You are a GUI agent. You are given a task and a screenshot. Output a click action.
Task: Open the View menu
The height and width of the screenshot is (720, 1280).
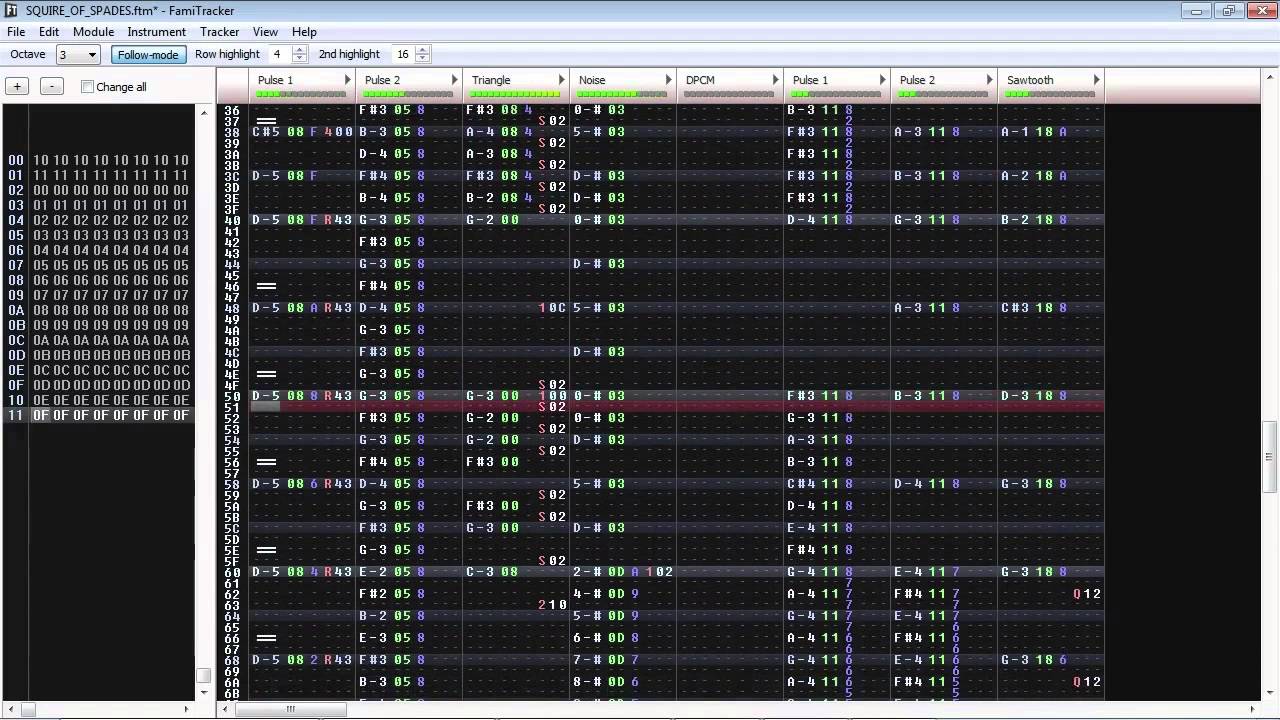[x=265, y=32]
